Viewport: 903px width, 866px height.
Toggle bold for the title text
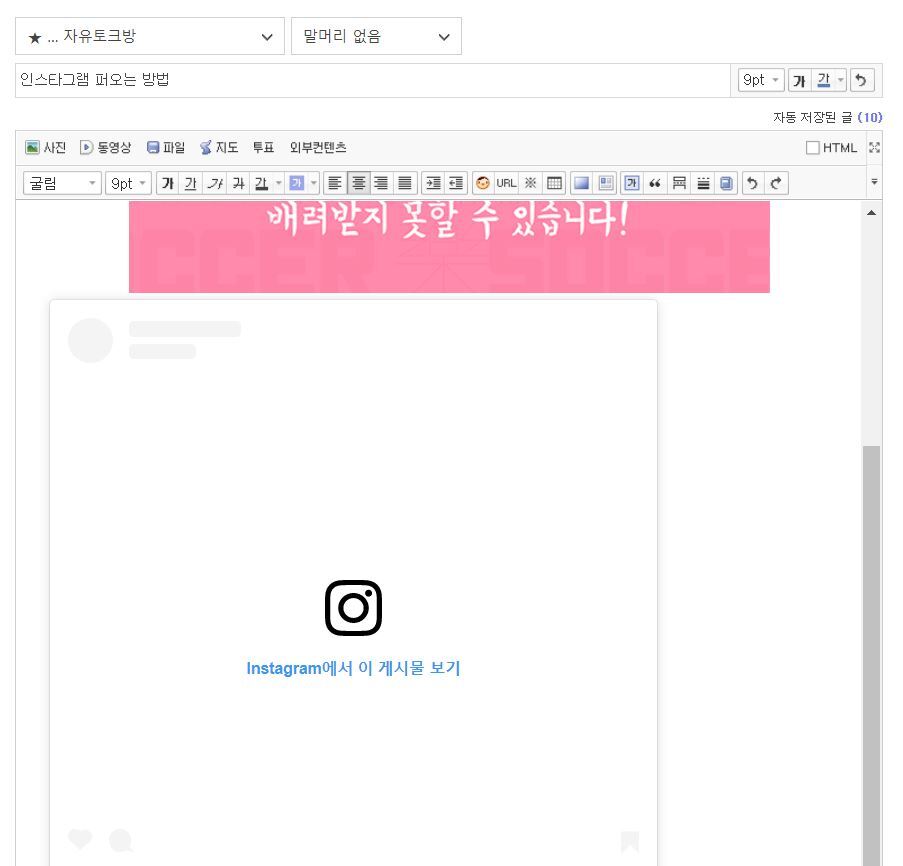coord(799,80)
